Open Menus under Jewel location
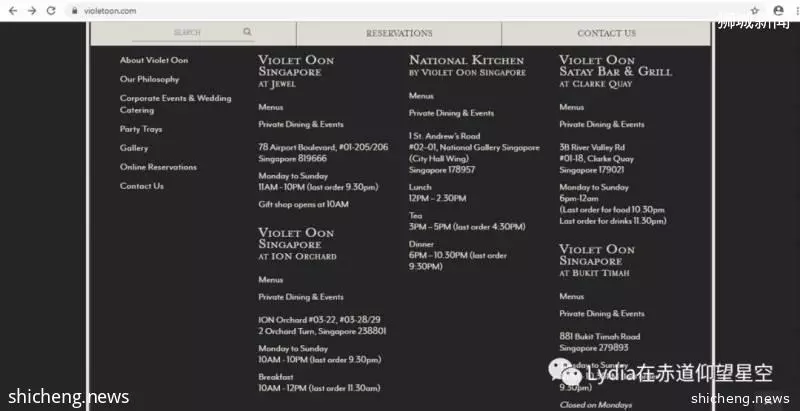800x411 pixels. pyautogui.click(x=270, y=108)
